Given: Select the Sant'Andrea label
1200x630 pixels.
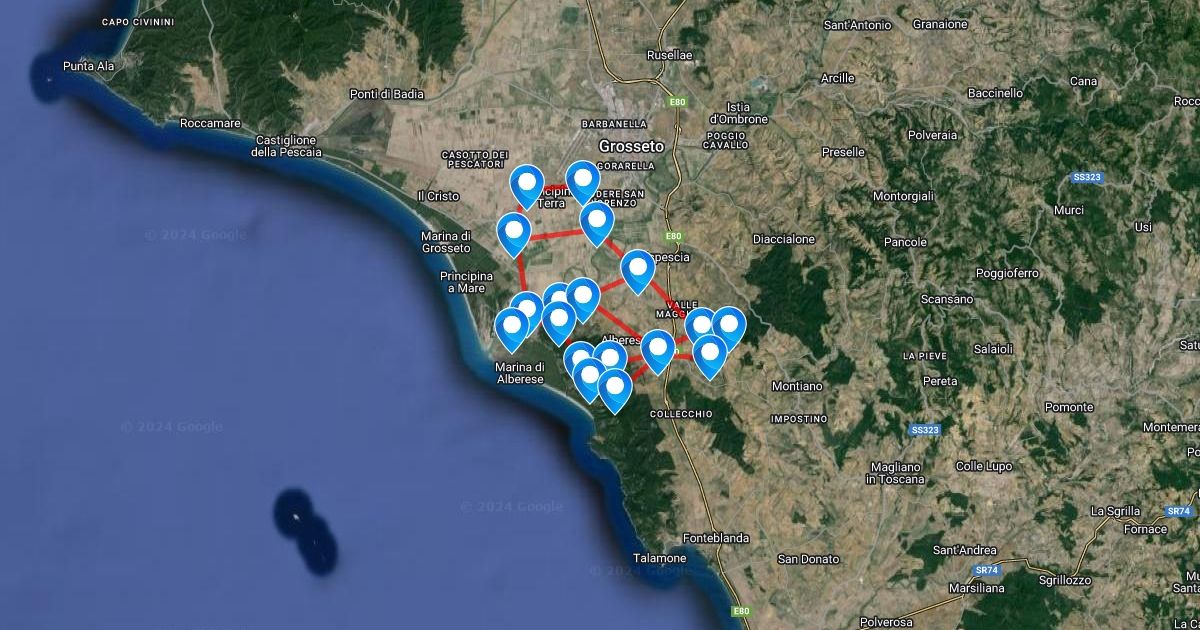Looking at the screenshot, I should (964, 550).
